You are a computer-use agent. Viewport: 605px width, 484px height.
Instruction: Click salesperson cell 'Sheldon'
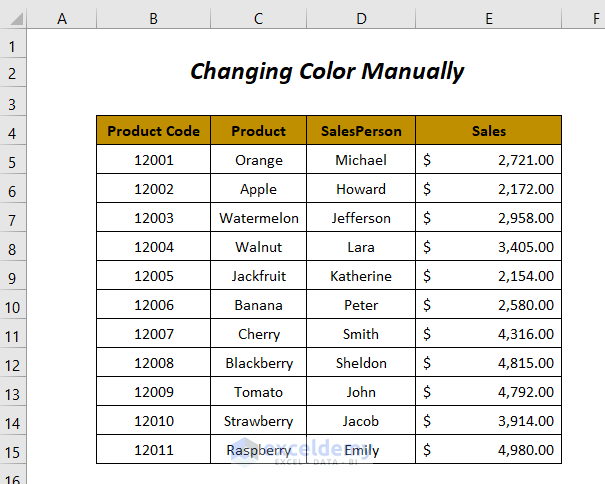pyautogui.click(x=361, y=362)
